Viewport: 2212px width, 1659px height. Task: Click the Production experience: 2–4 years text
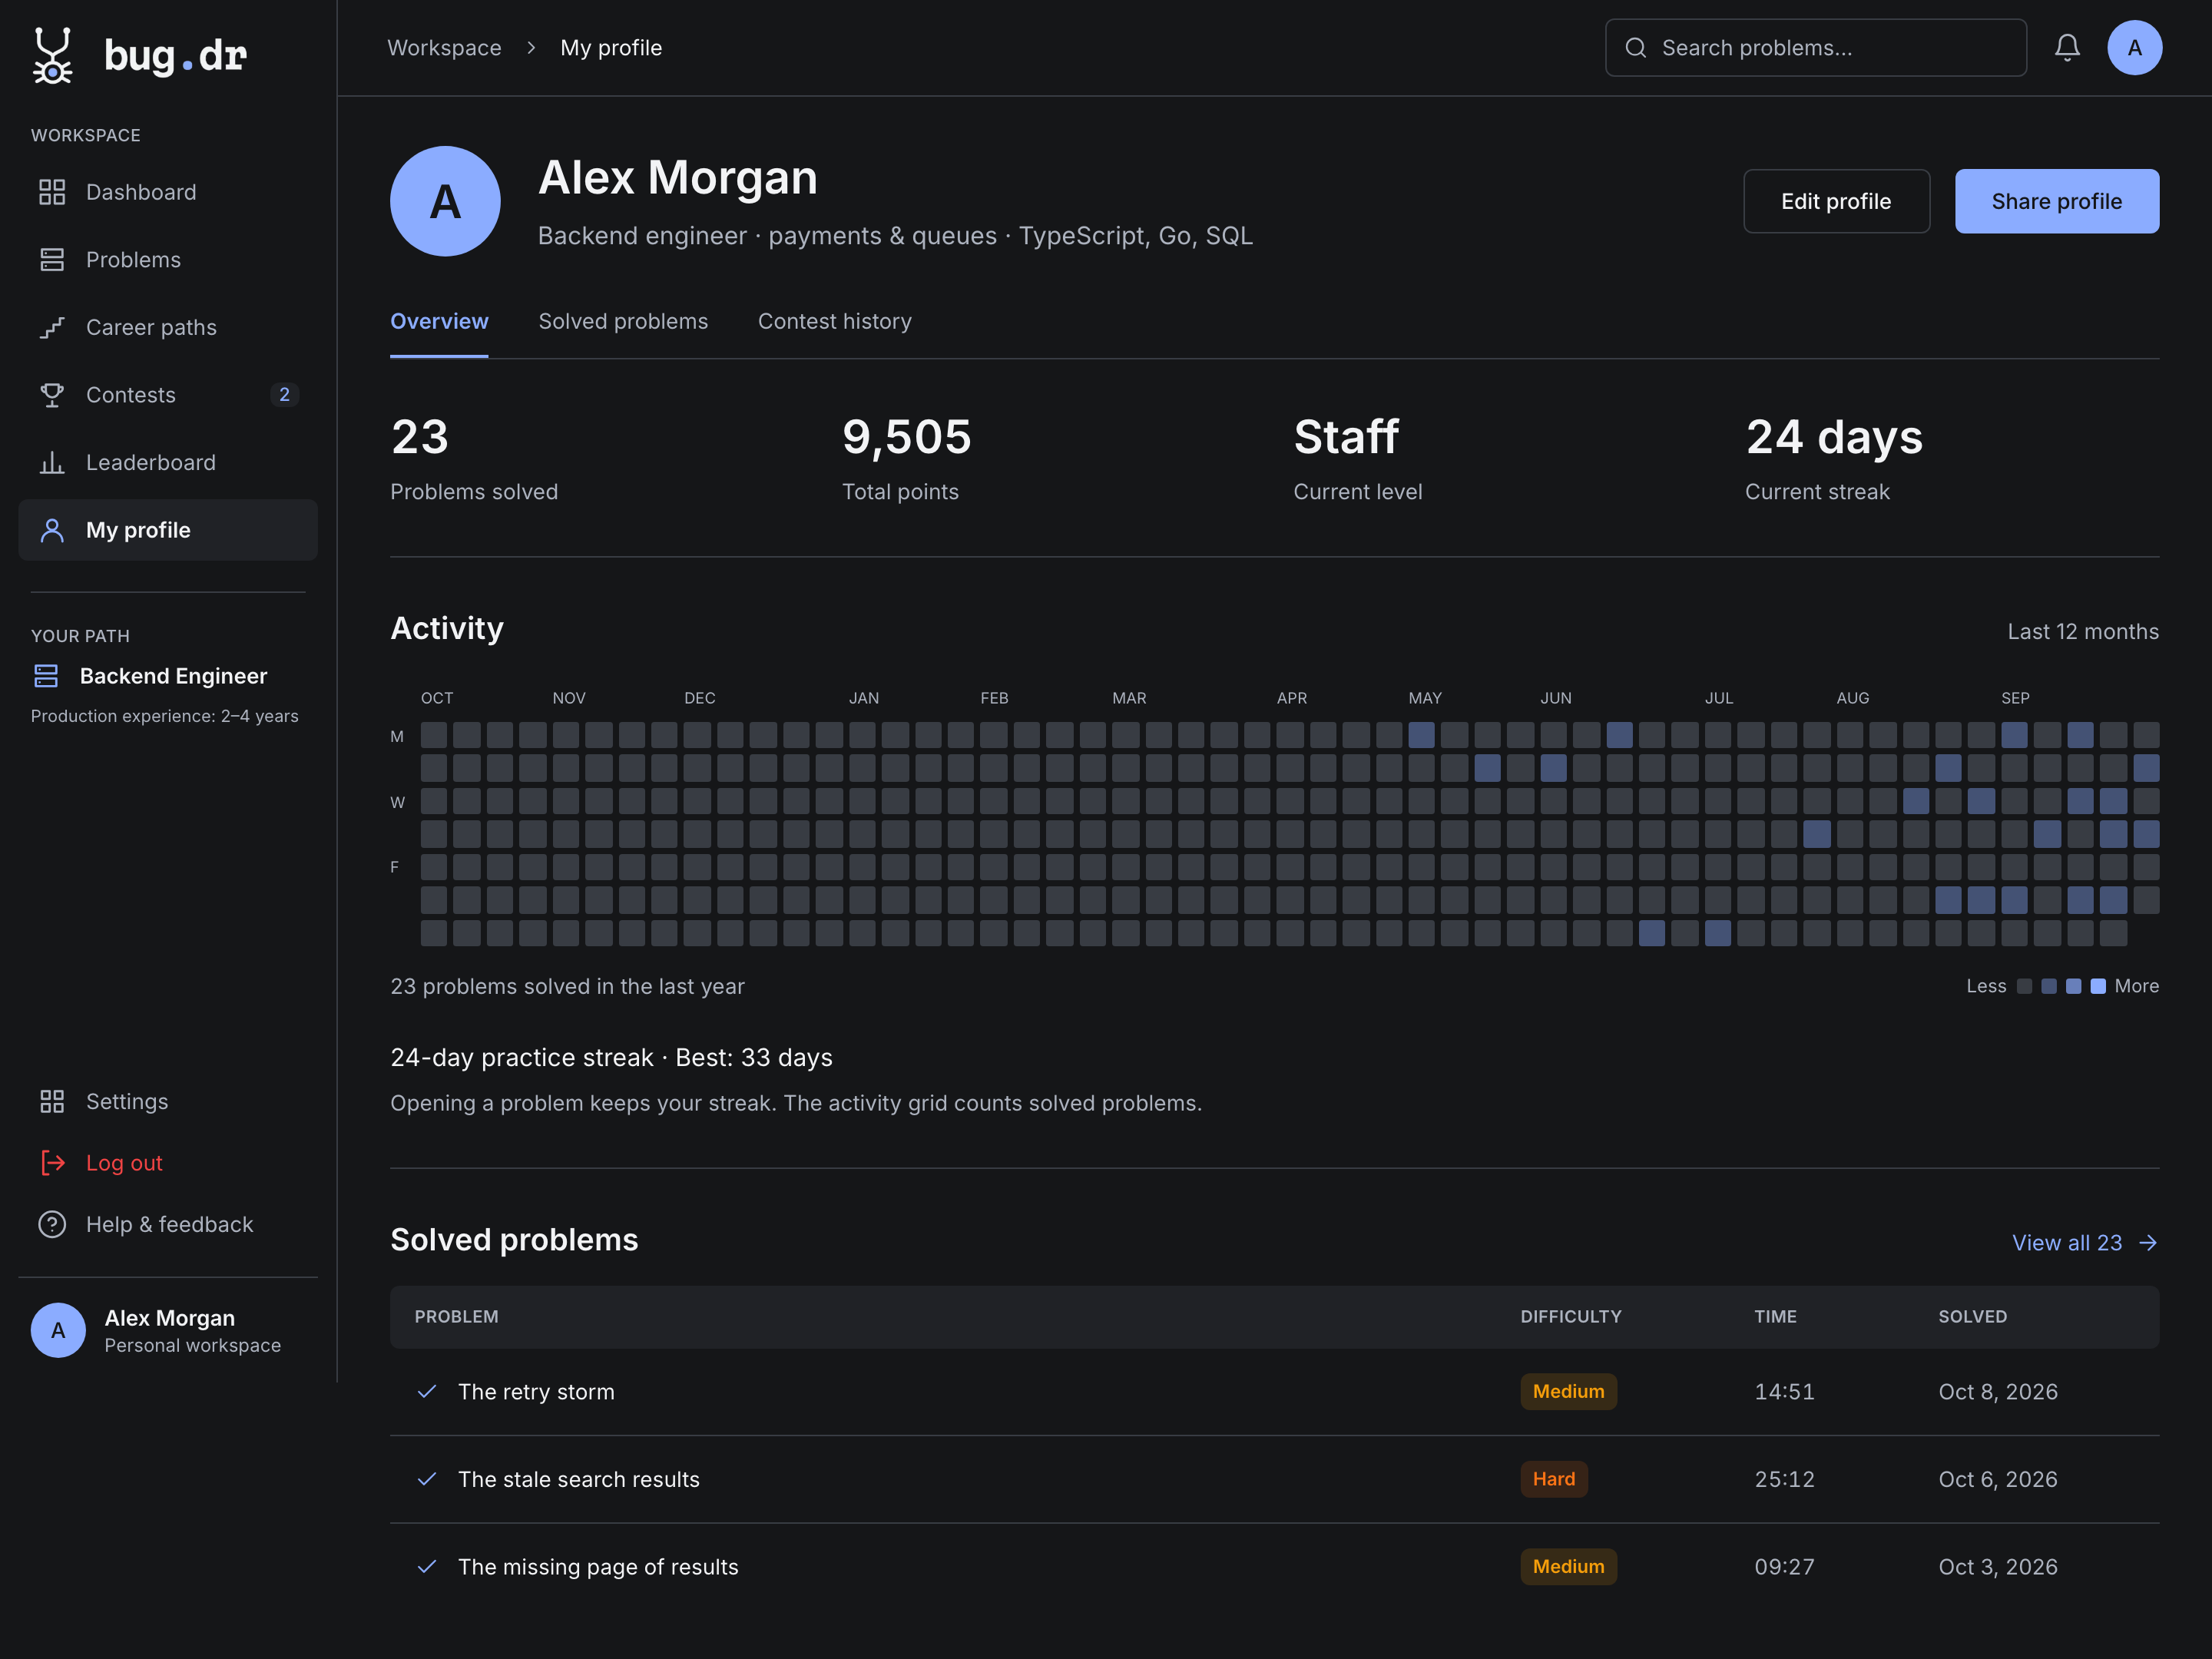(165, 716)
